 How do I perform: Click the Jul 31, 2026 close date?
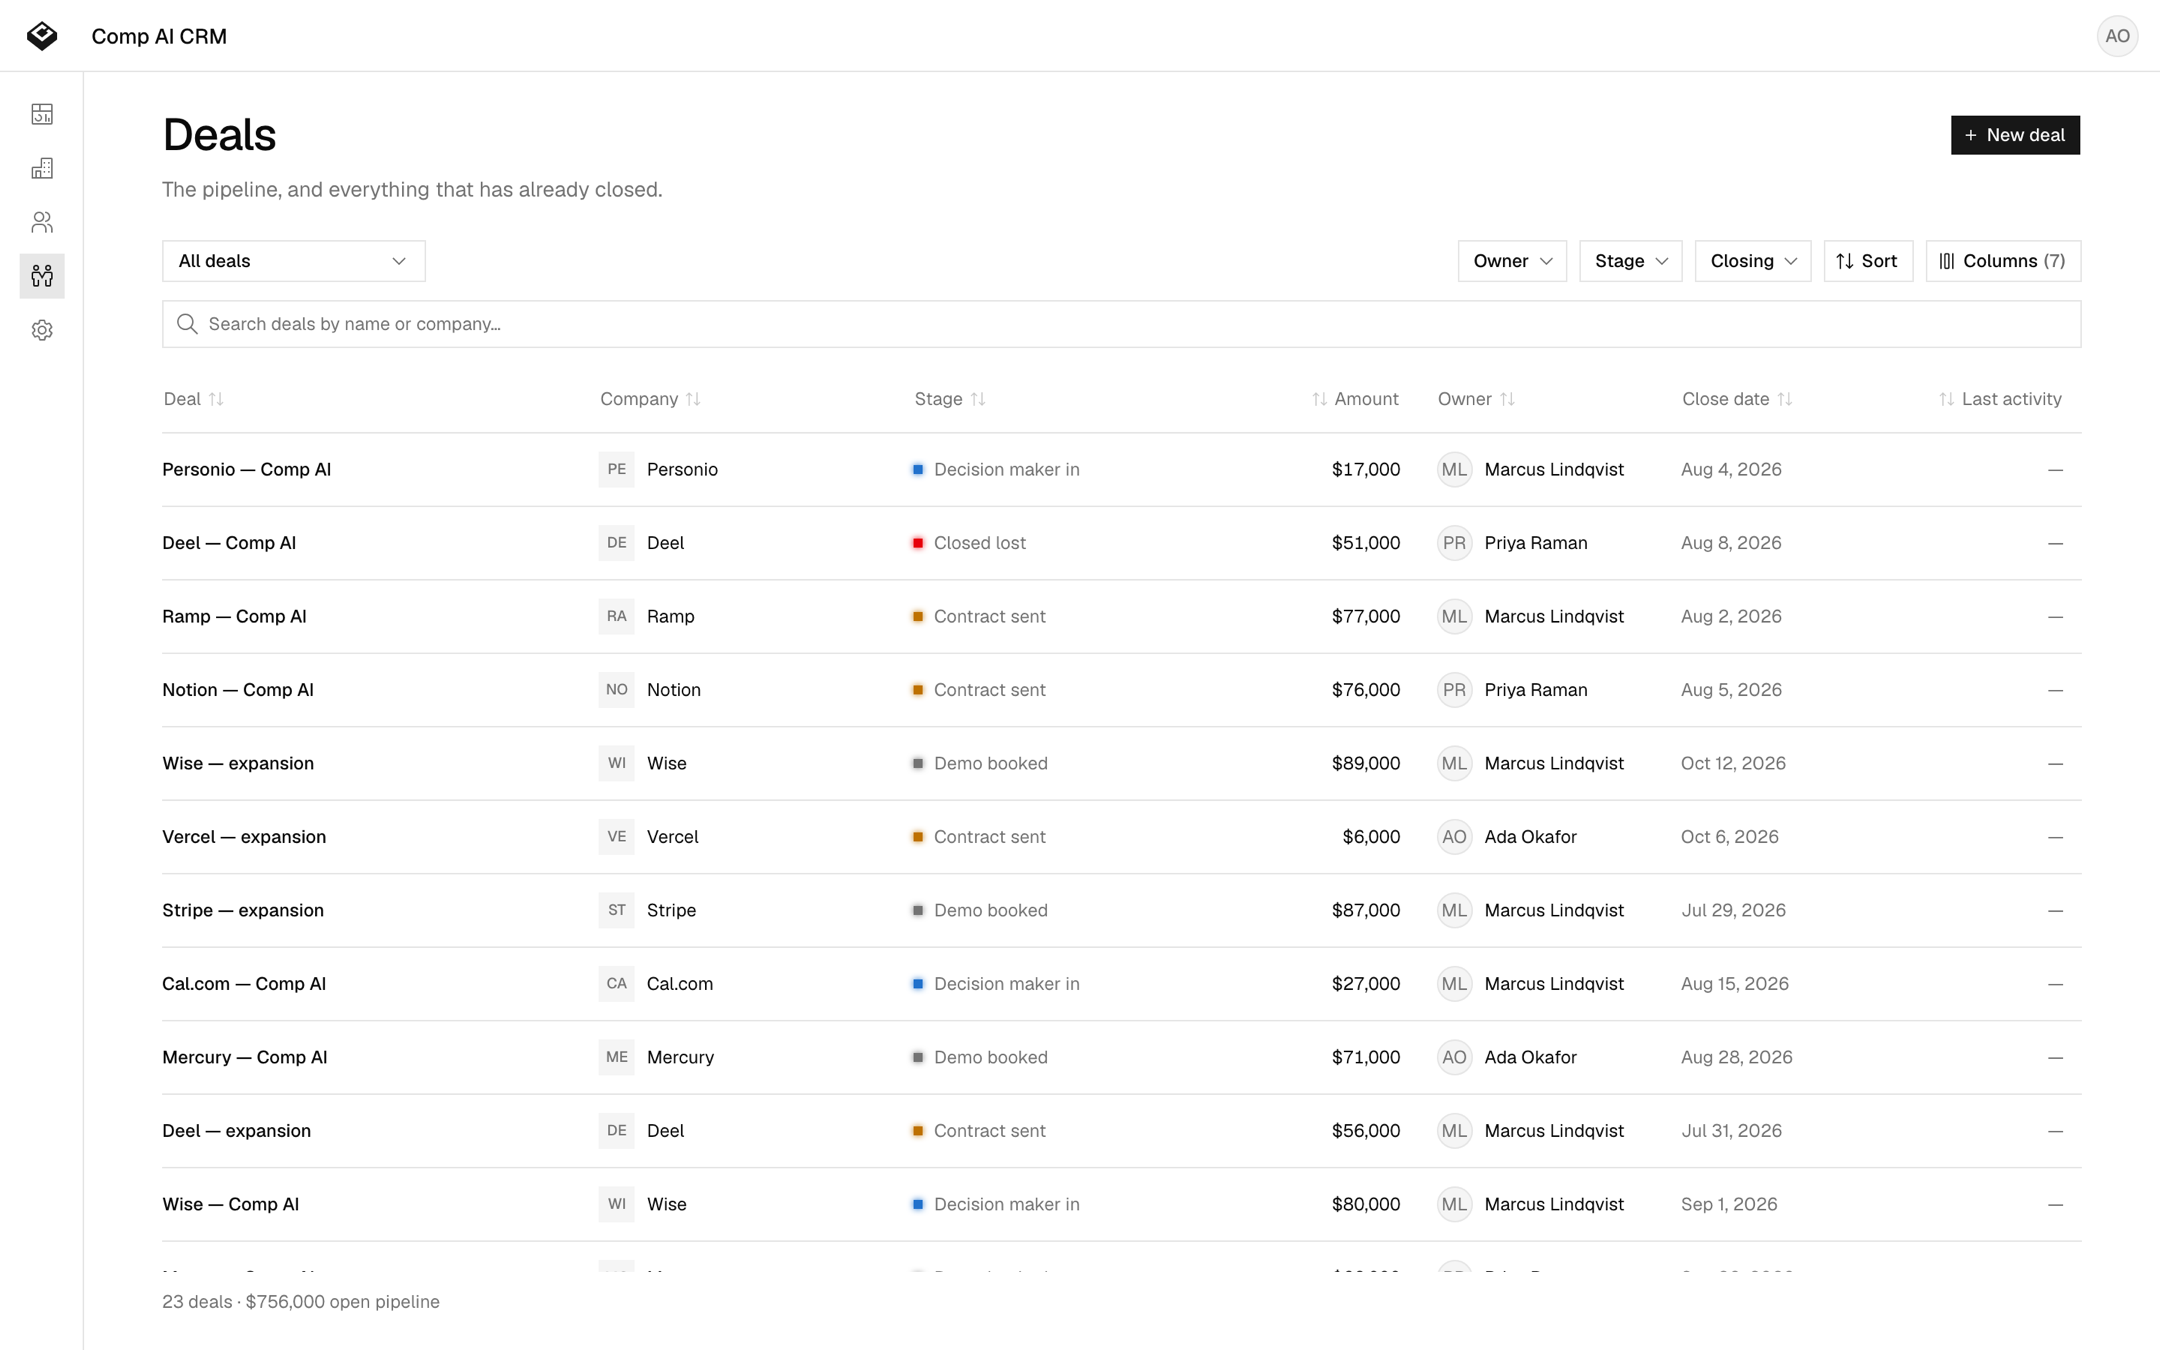point(1731,1131)
